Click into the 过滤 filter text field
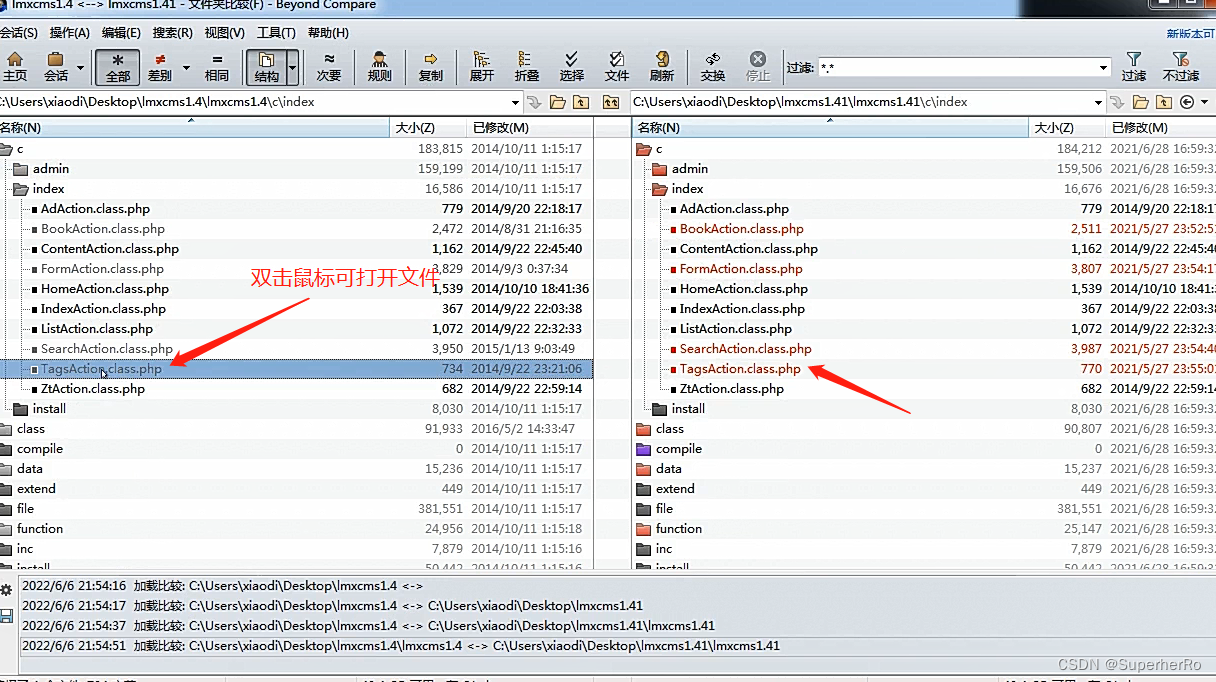The width and height of the screenshot is (1216, 682). [x=957, y=68]
